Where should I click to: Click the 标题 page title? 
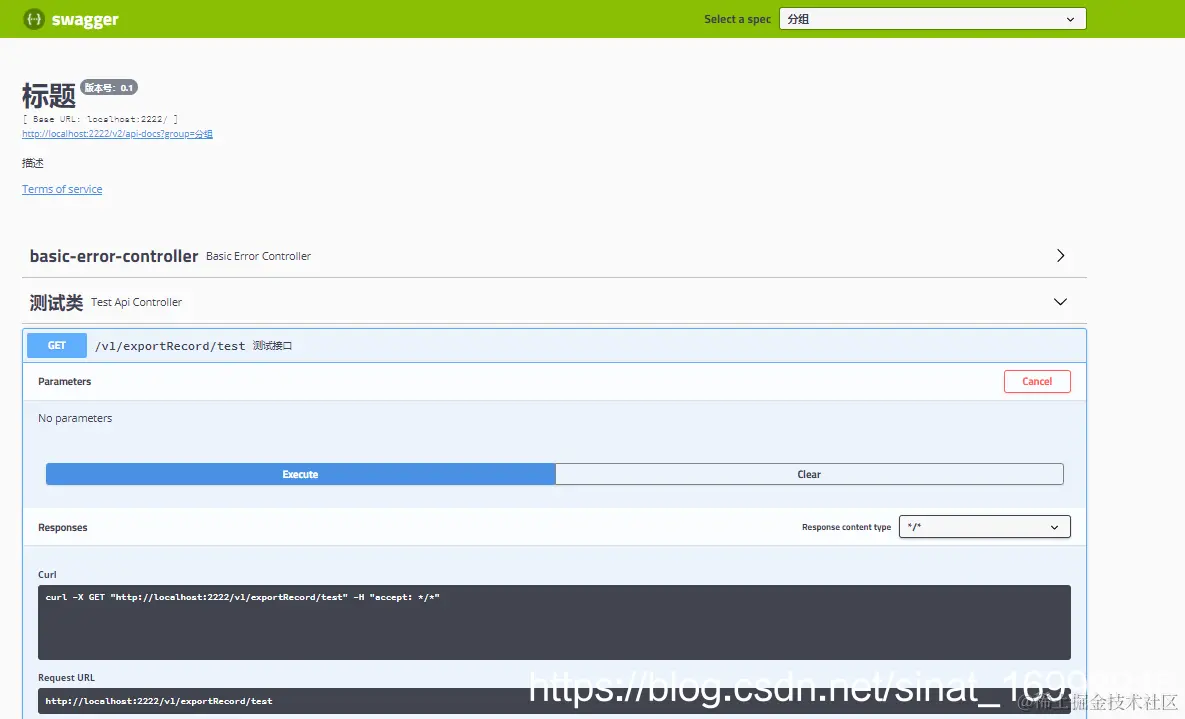[x=49, y=97]
